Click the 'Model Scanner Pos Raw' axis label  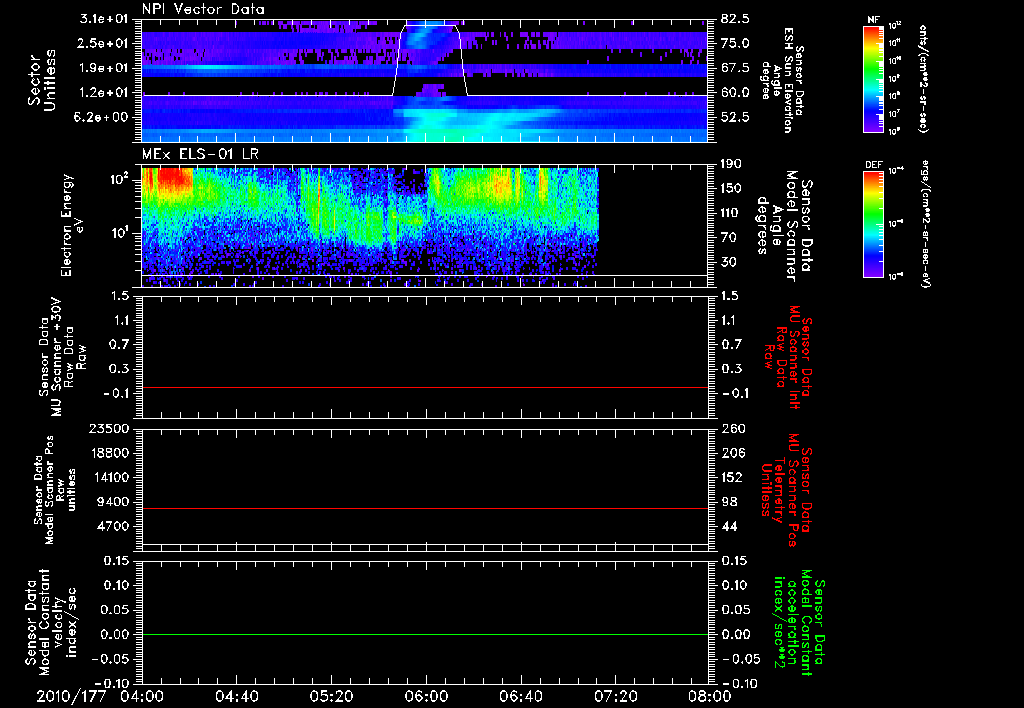(x=56, y=490)
